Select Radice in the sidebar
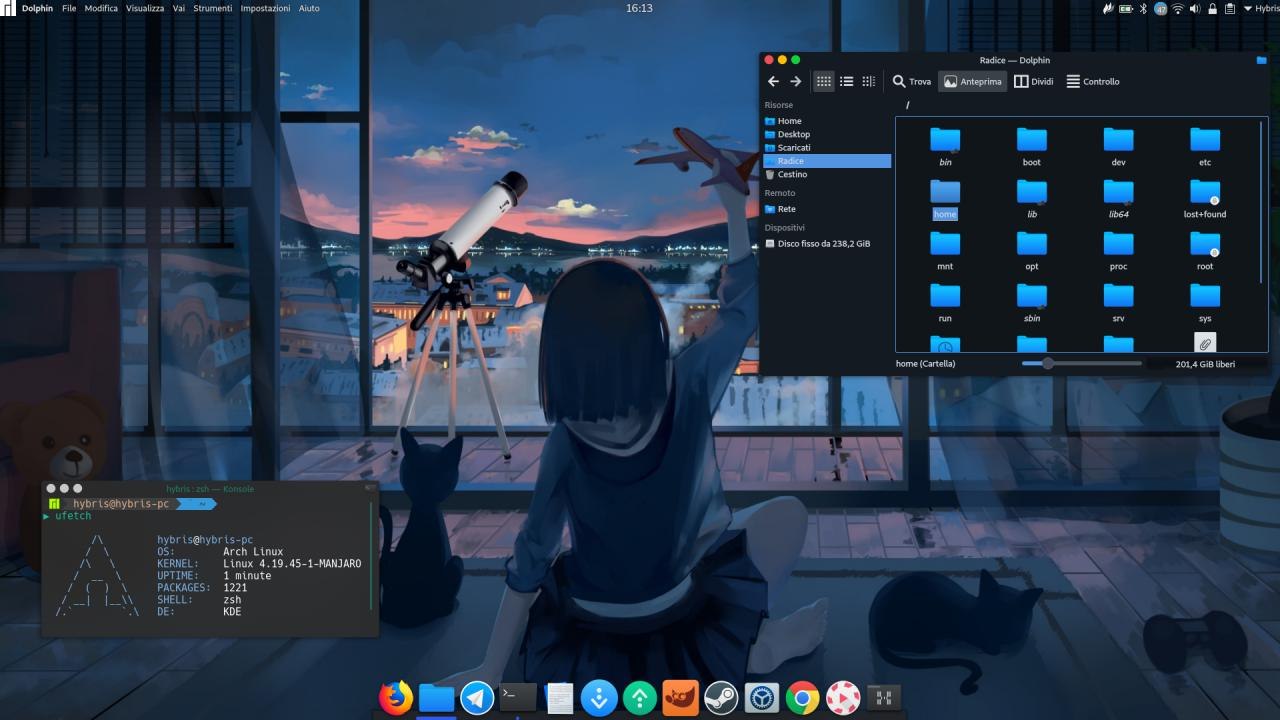Viewport: 1280px width, 720px height. point(826,161)
